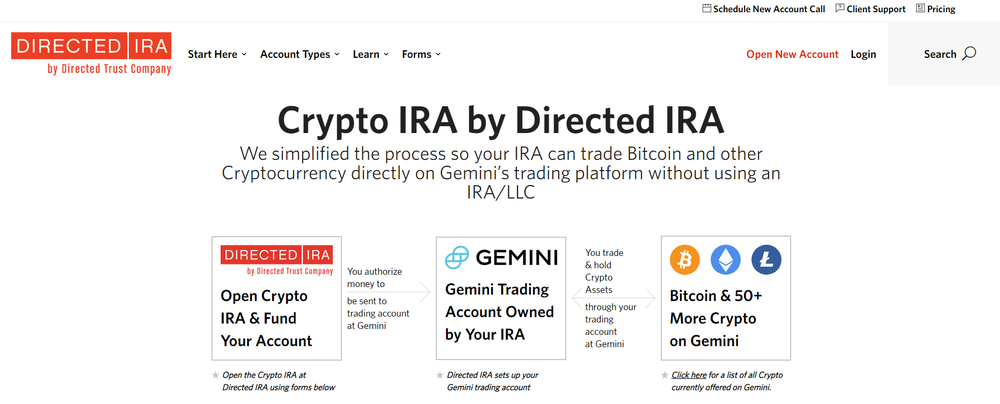Click the calendar icon beside Schedule New Account Call

pos(706,8)
